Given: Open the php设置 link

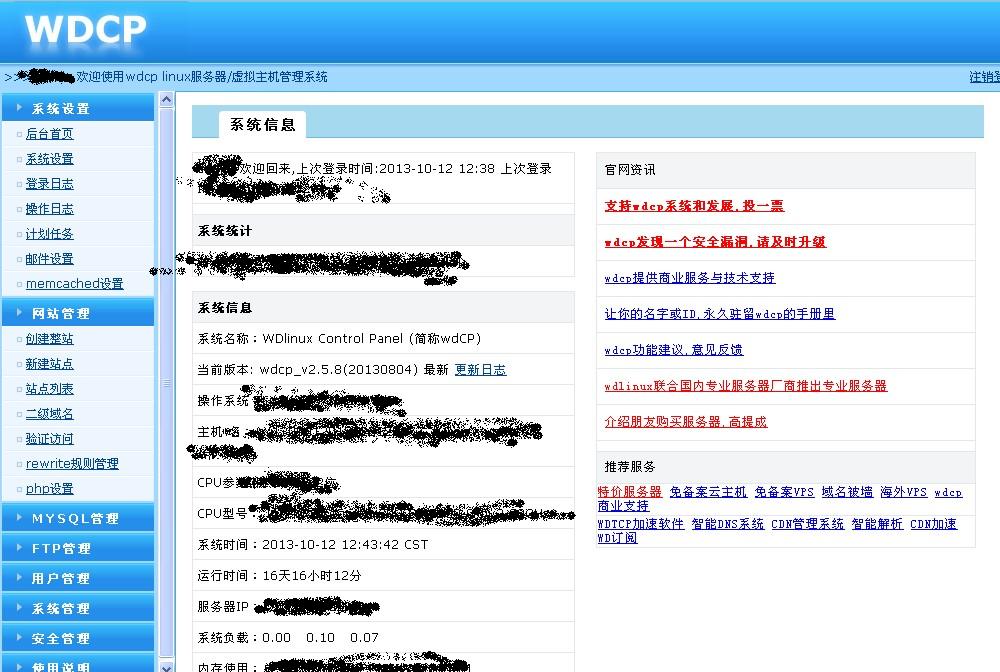Looking at the screenshot, I should point(49,488).
